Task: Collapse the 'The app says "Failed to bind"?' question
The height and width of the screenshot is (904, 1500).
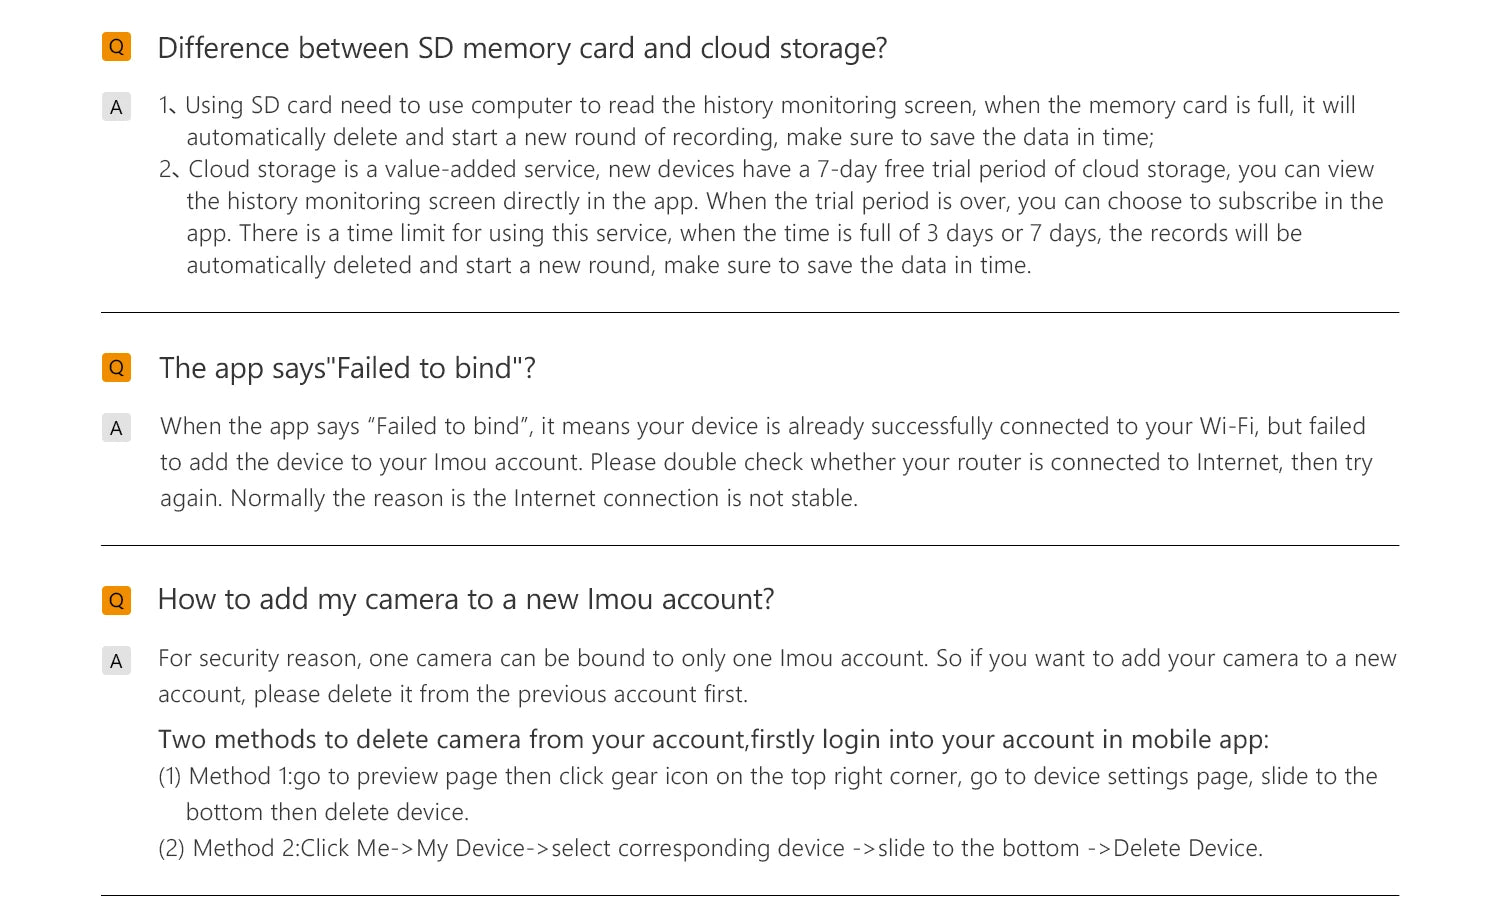Action: [x=347, y=368]
